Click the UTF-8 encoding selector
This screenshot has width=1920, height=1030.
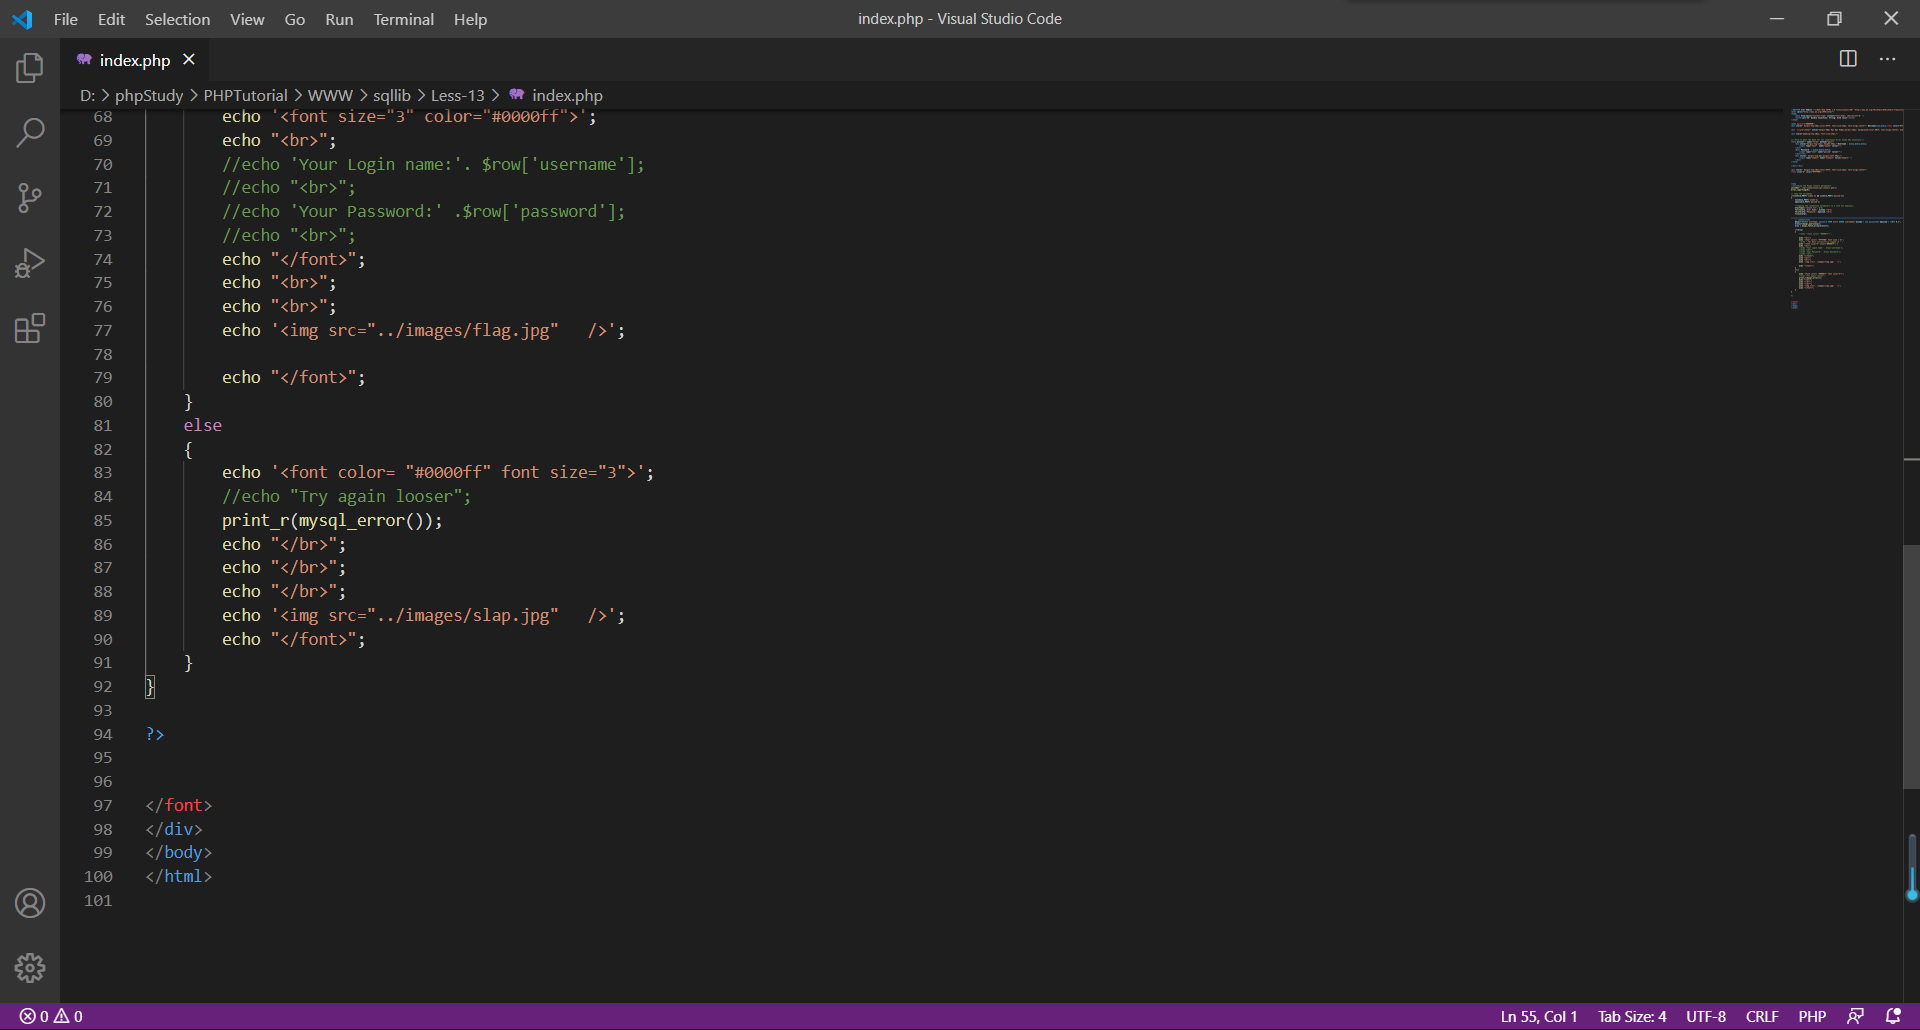pos(1705,1016)
